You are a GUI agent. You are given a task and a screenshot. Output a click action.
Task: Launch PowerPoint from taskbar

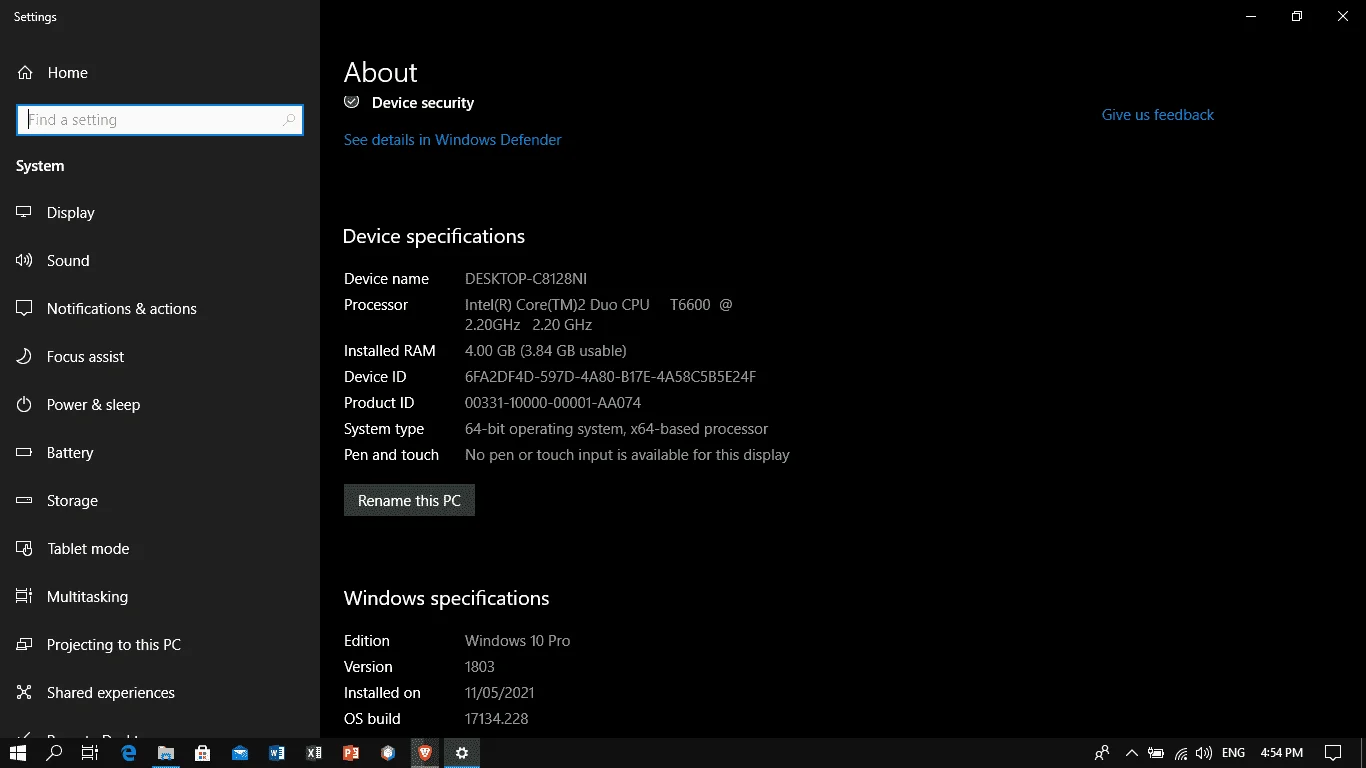coord(351,753)
